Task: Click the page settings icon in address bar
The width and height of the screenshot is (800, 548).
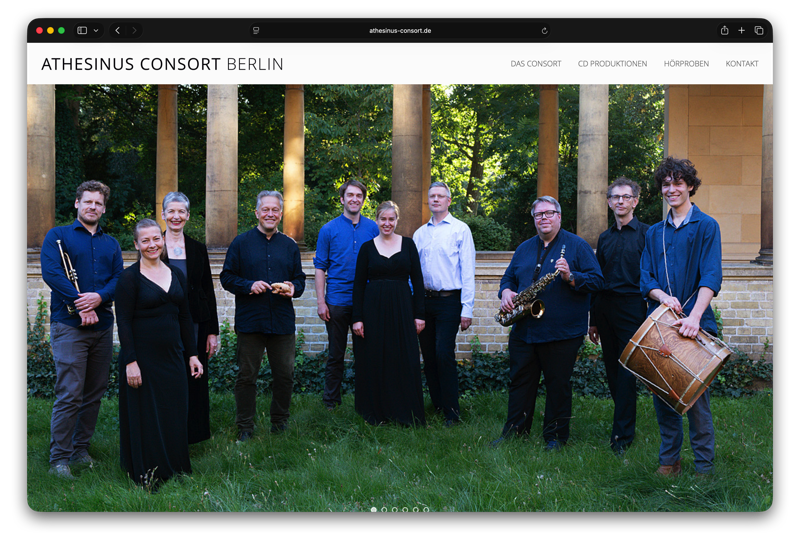Action: point(256,31)
